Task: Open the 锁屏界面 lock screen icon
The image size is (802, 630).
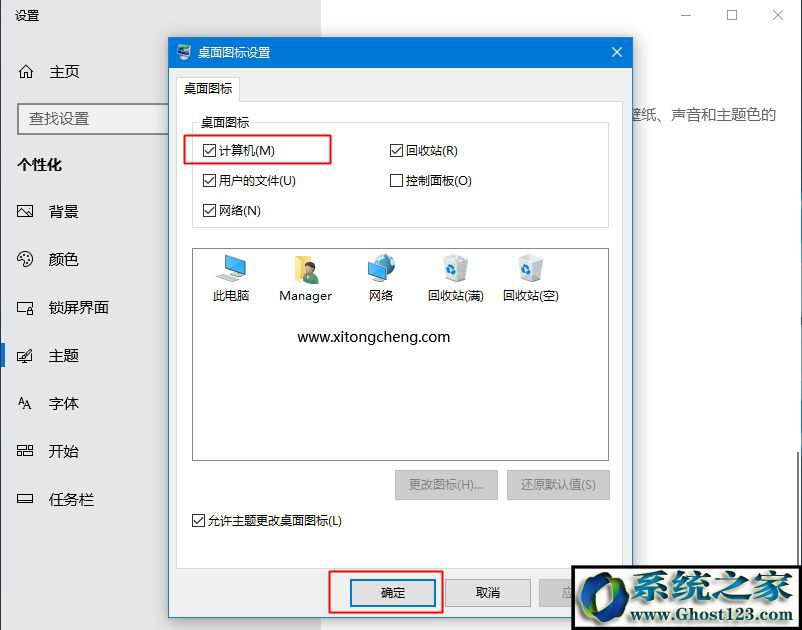Action: (x=25, y=308)
